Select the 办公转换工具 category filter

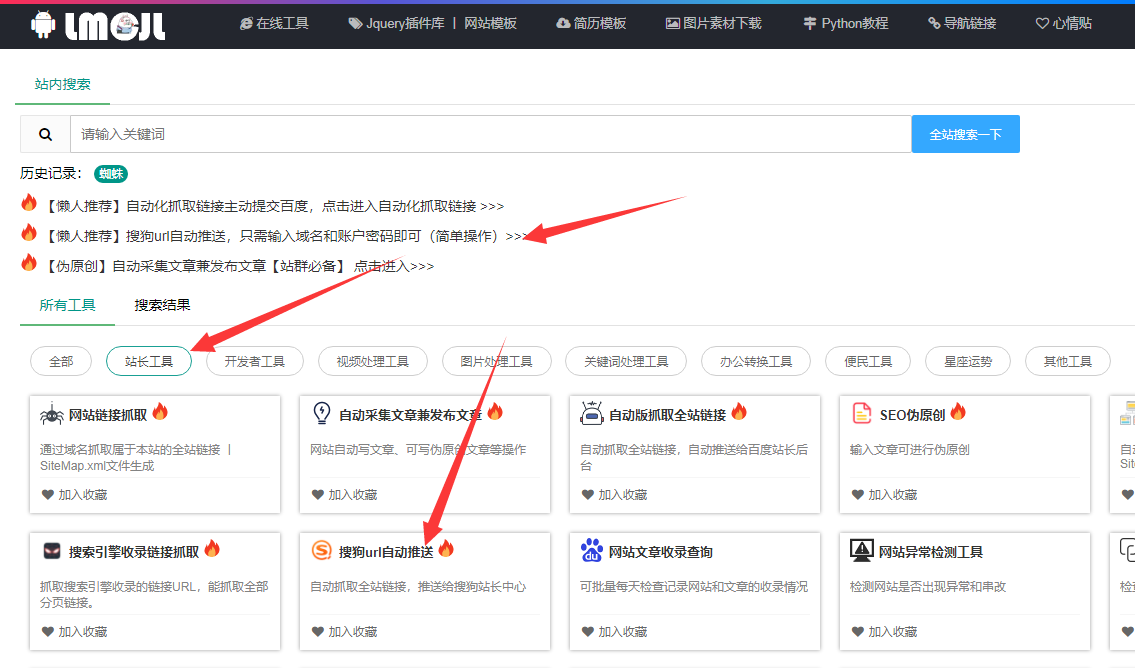756,361
